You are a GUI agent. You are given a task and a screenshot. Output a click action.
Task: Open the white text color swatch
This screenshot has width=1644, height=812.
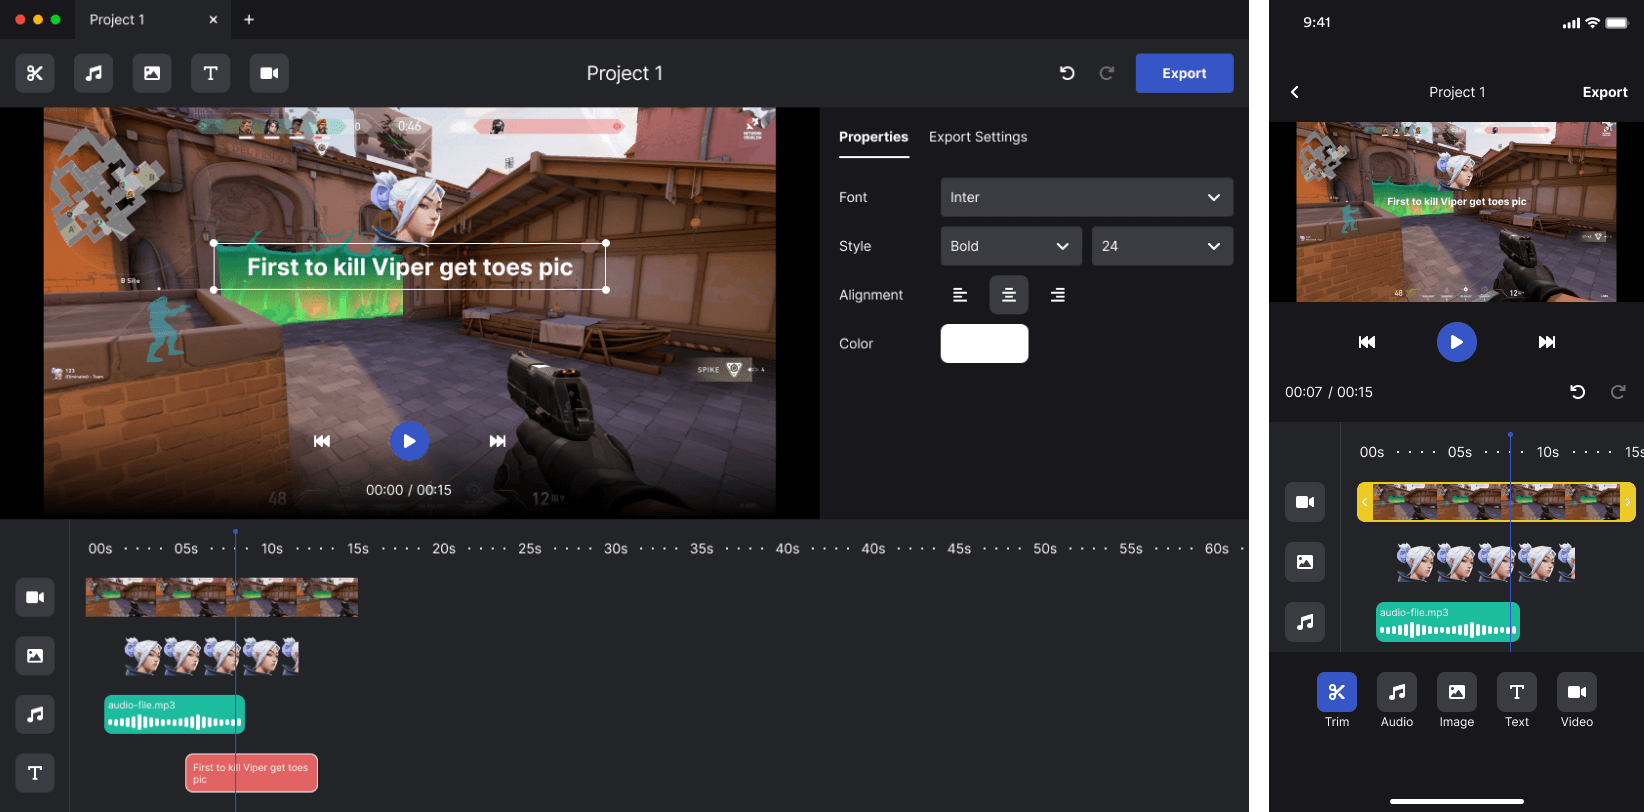click(984, 343)
